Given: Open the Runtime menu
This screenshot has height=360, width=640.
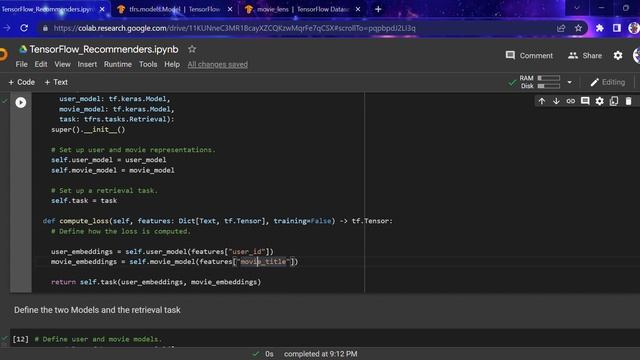Looking at the screenshot, I should pyautogui.click(x=118, y=64).
